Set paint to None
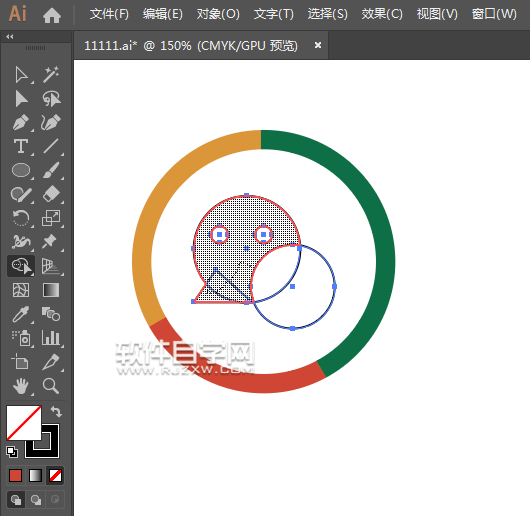530x516 pixels. tap(55, 475)
